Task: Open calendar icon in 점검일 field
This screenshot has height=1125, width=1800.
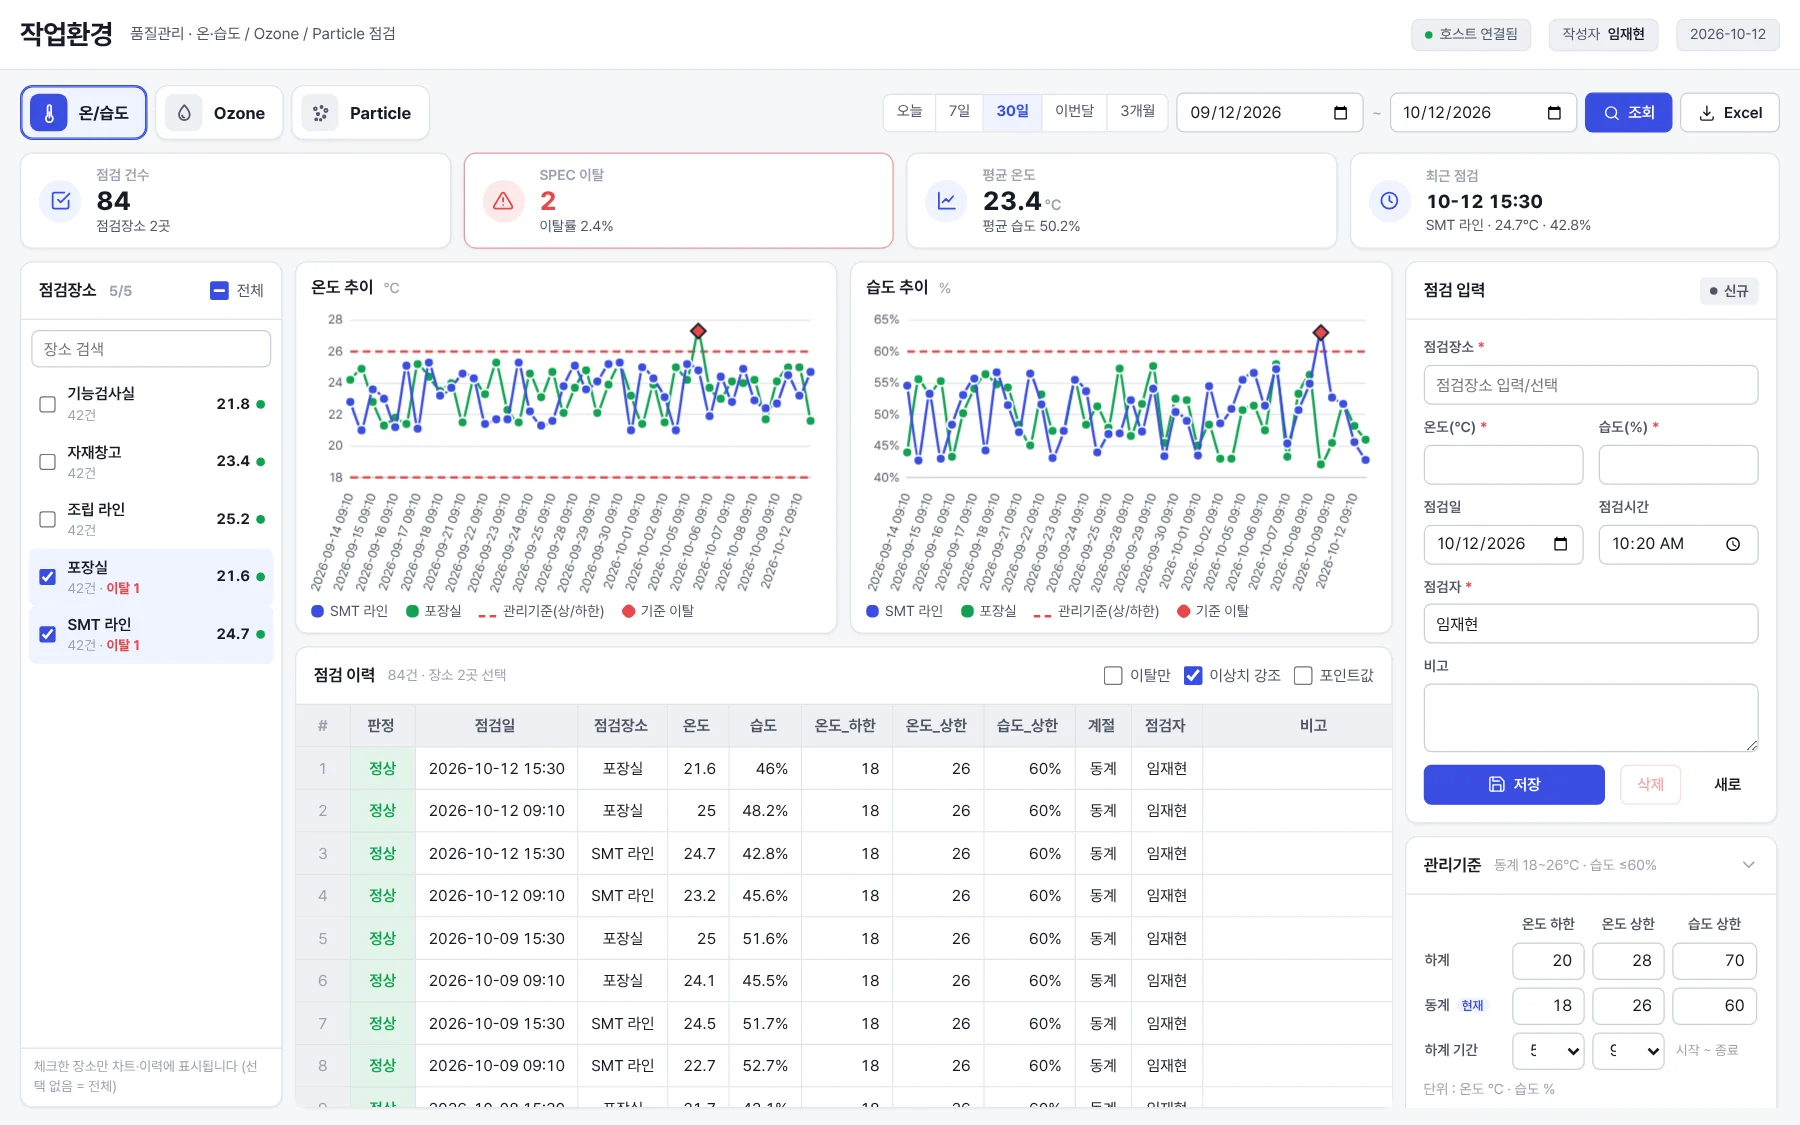Action: click(1561, 544)
